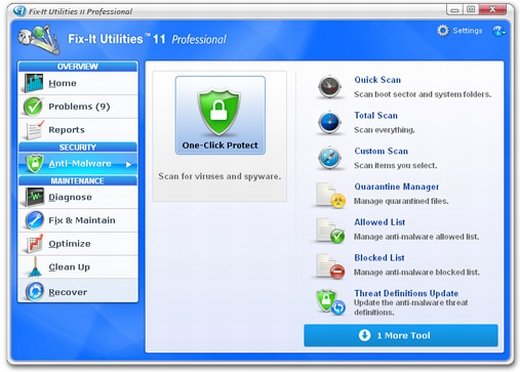Open the Fix & Maintain section
Viewport: 520px width, 372px height.
tap(78, 220)
